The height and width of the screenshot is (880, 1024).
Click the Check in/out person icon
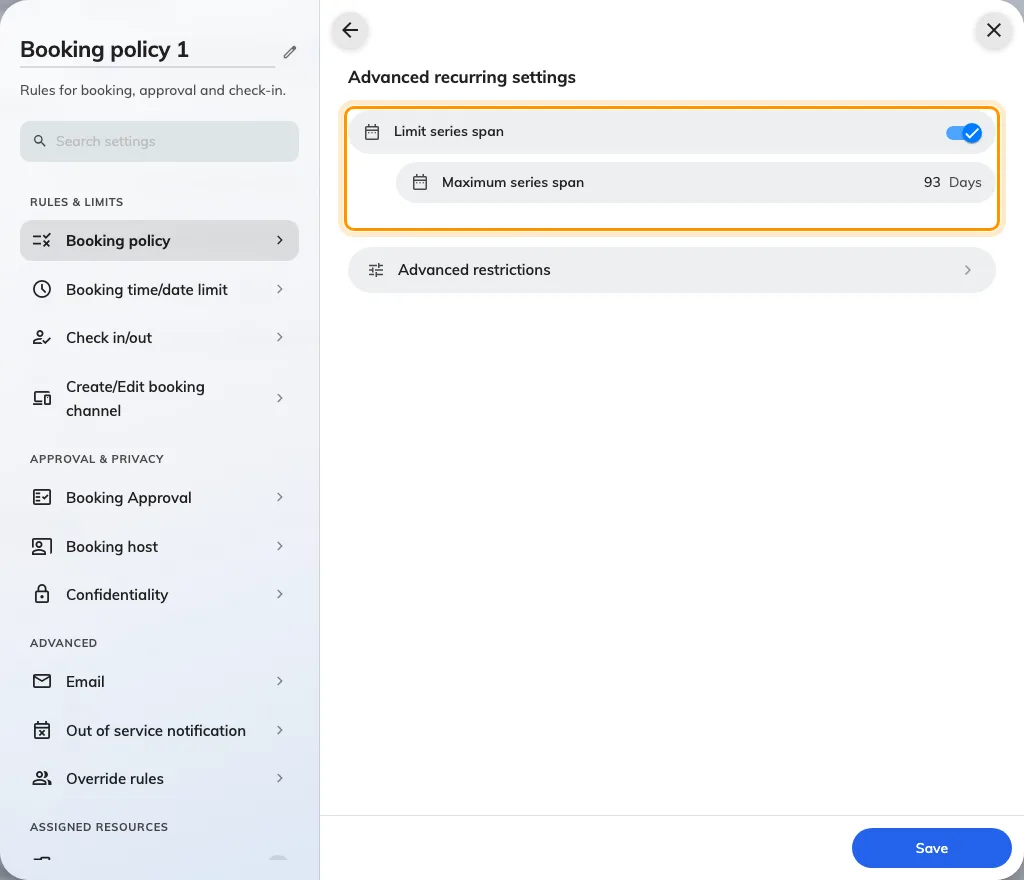pos(42,338)
